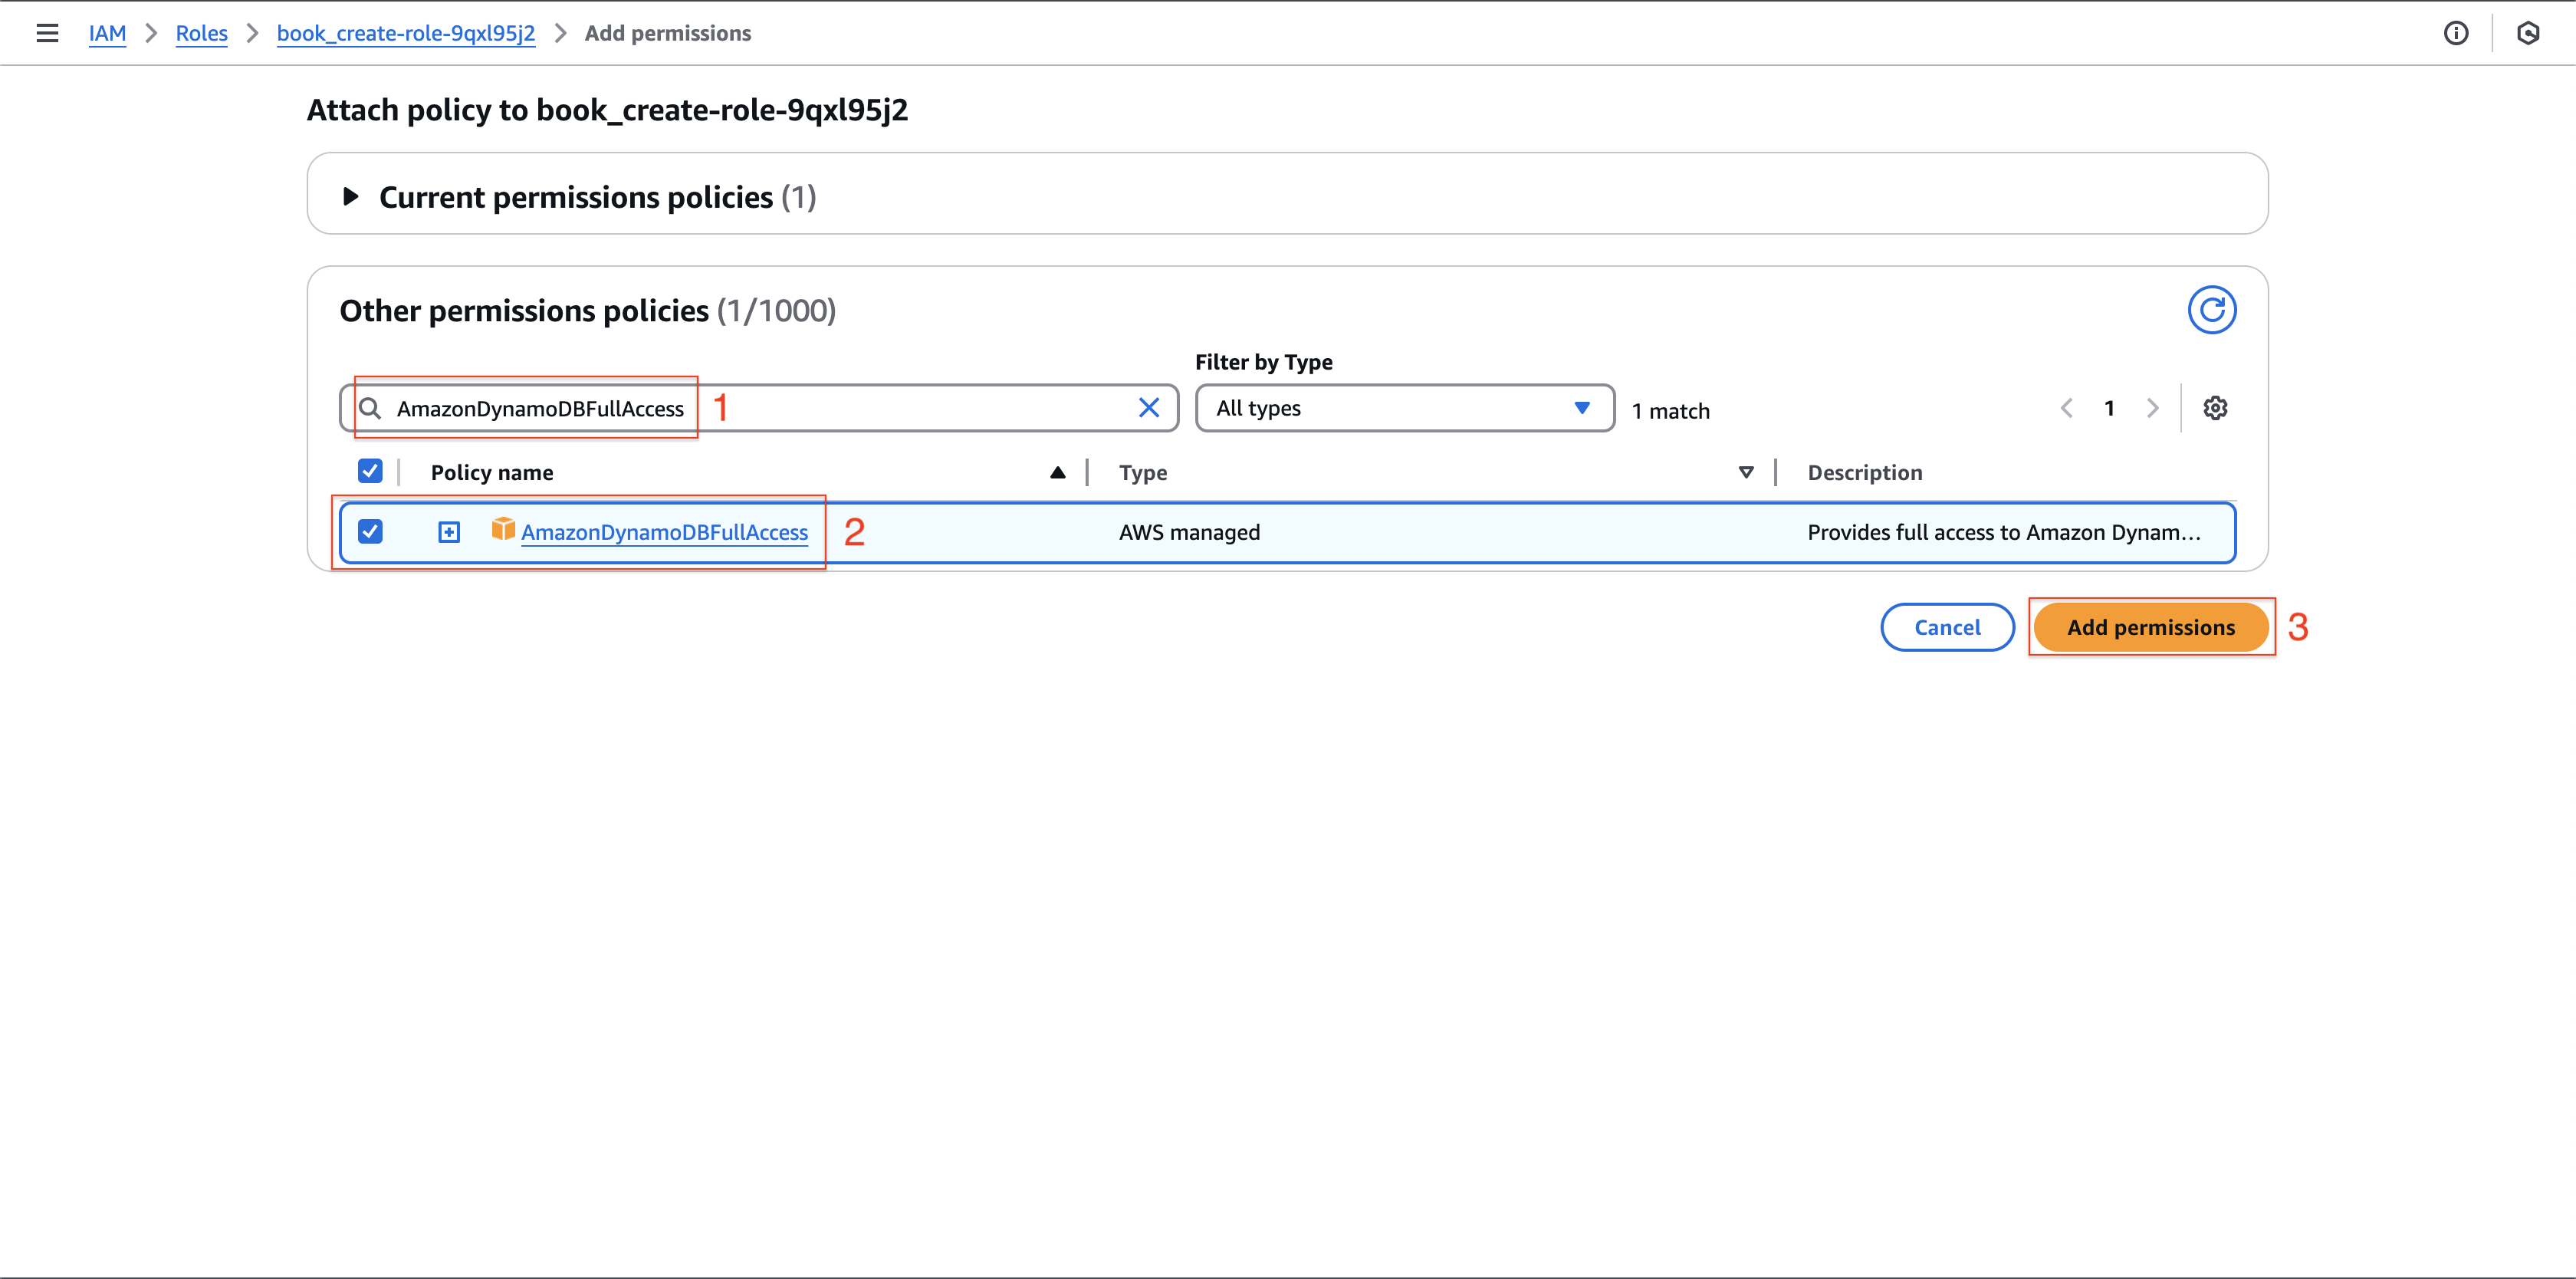Open the Filter by Type dropdown
The image size is (2576, 1279).
1404,408
